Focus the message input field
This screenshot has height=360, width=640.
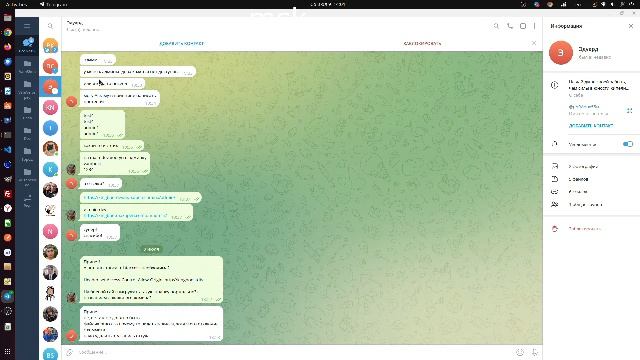(x=294, y=352)
